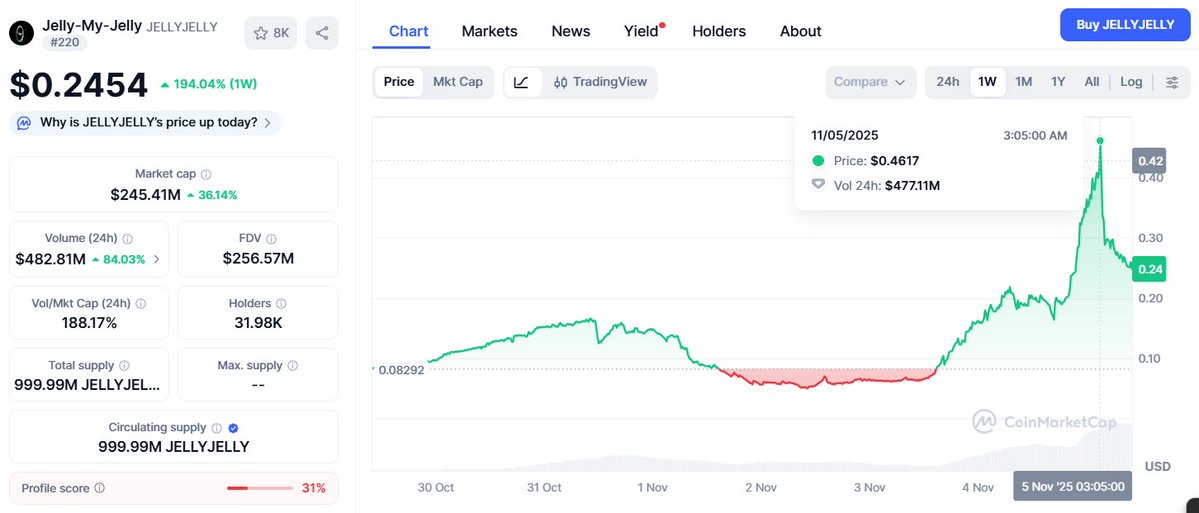Switch to the Holders tab

coord(719,31)
